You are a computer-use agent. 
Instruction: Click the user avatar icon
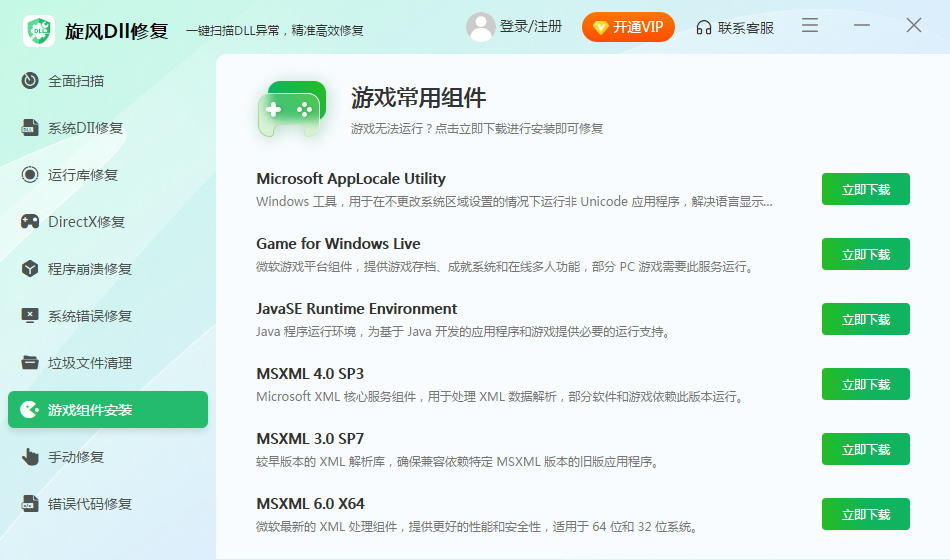point(481,27)
